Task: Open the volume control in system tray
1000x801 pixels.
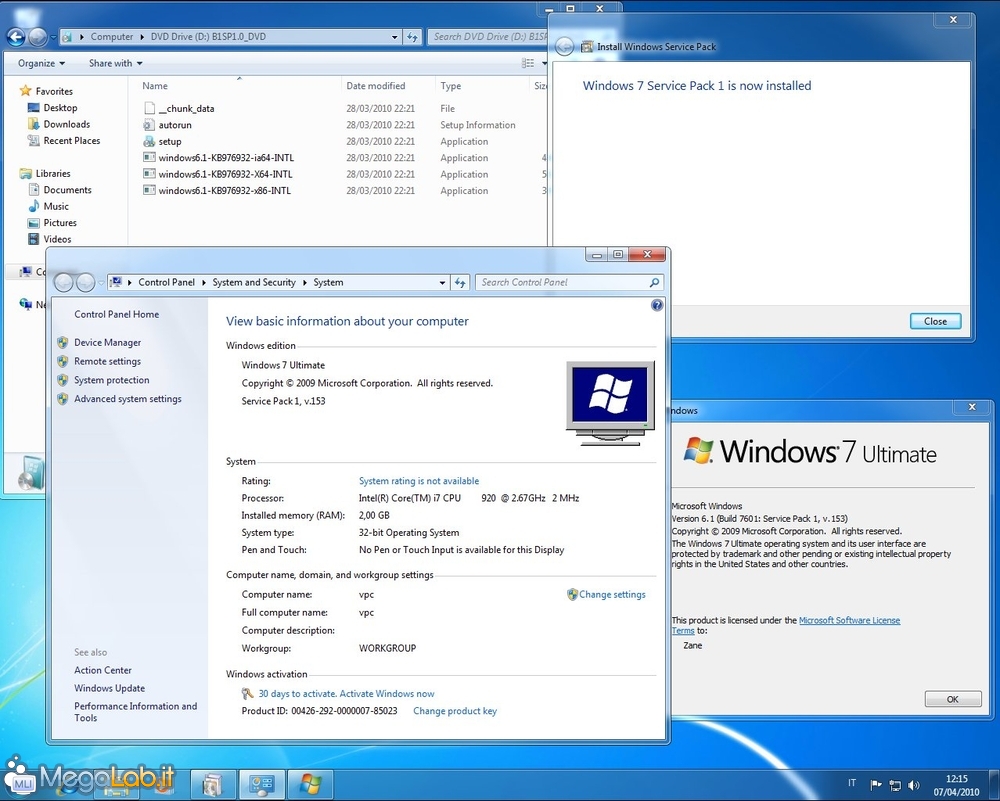Action: coord(914,785)
